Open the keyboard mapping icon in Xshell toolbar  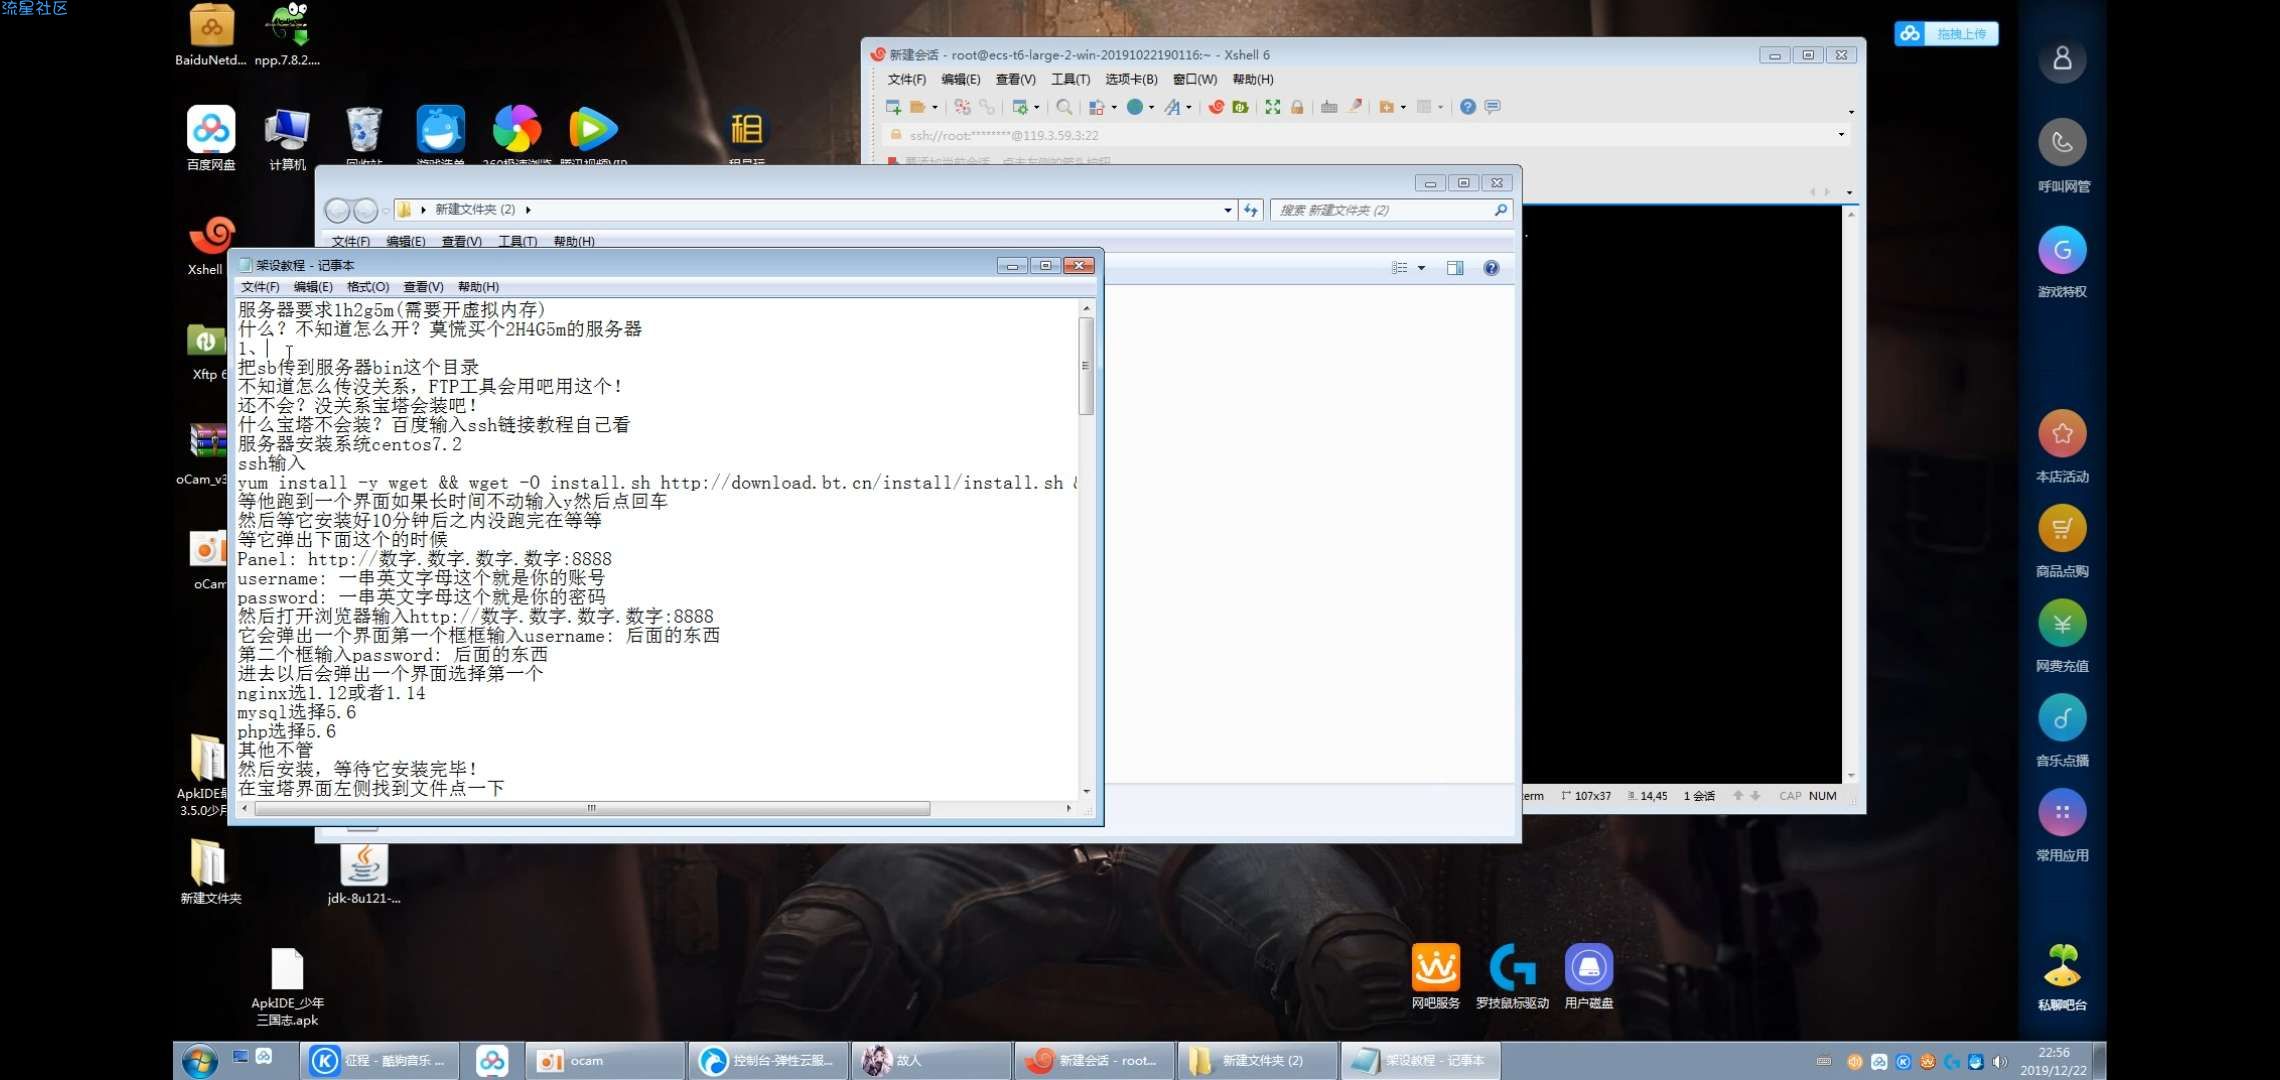coord(1329,107)
